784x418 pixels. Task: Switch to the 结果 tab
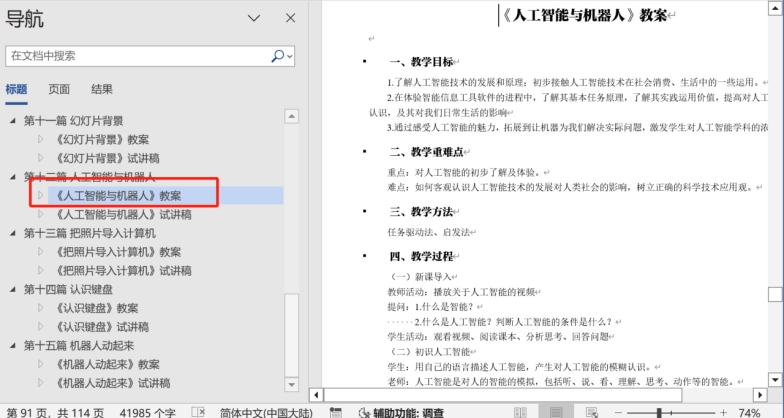tap(102, 89)
